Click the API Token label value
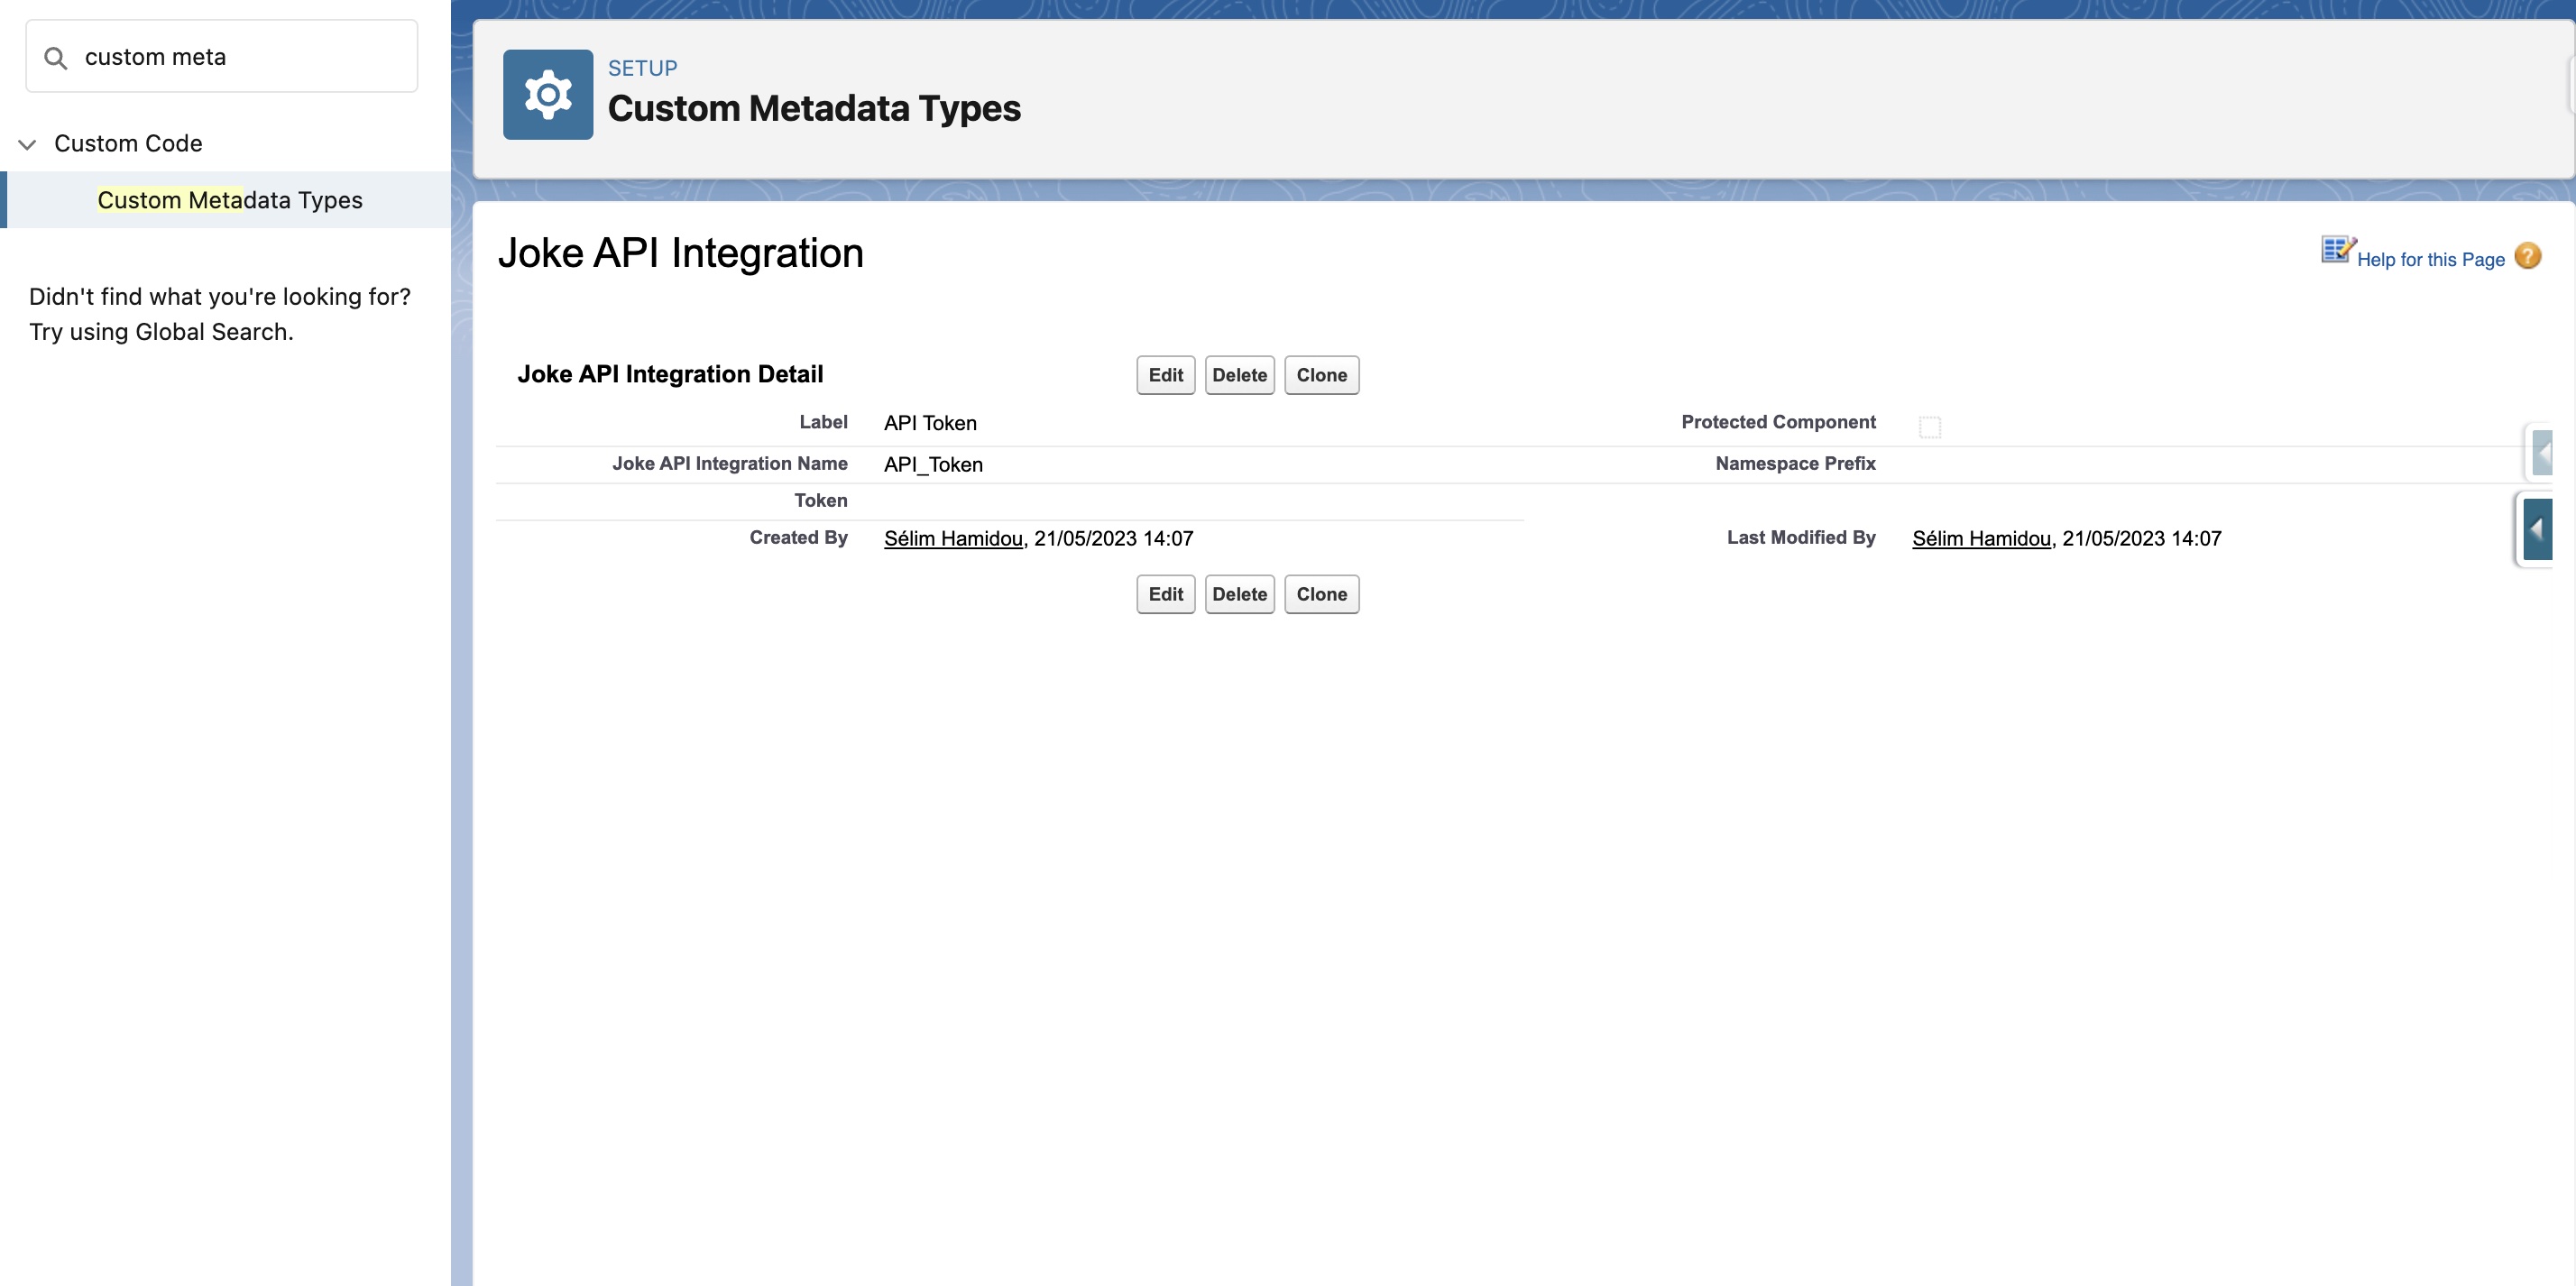 pos(930,423)
